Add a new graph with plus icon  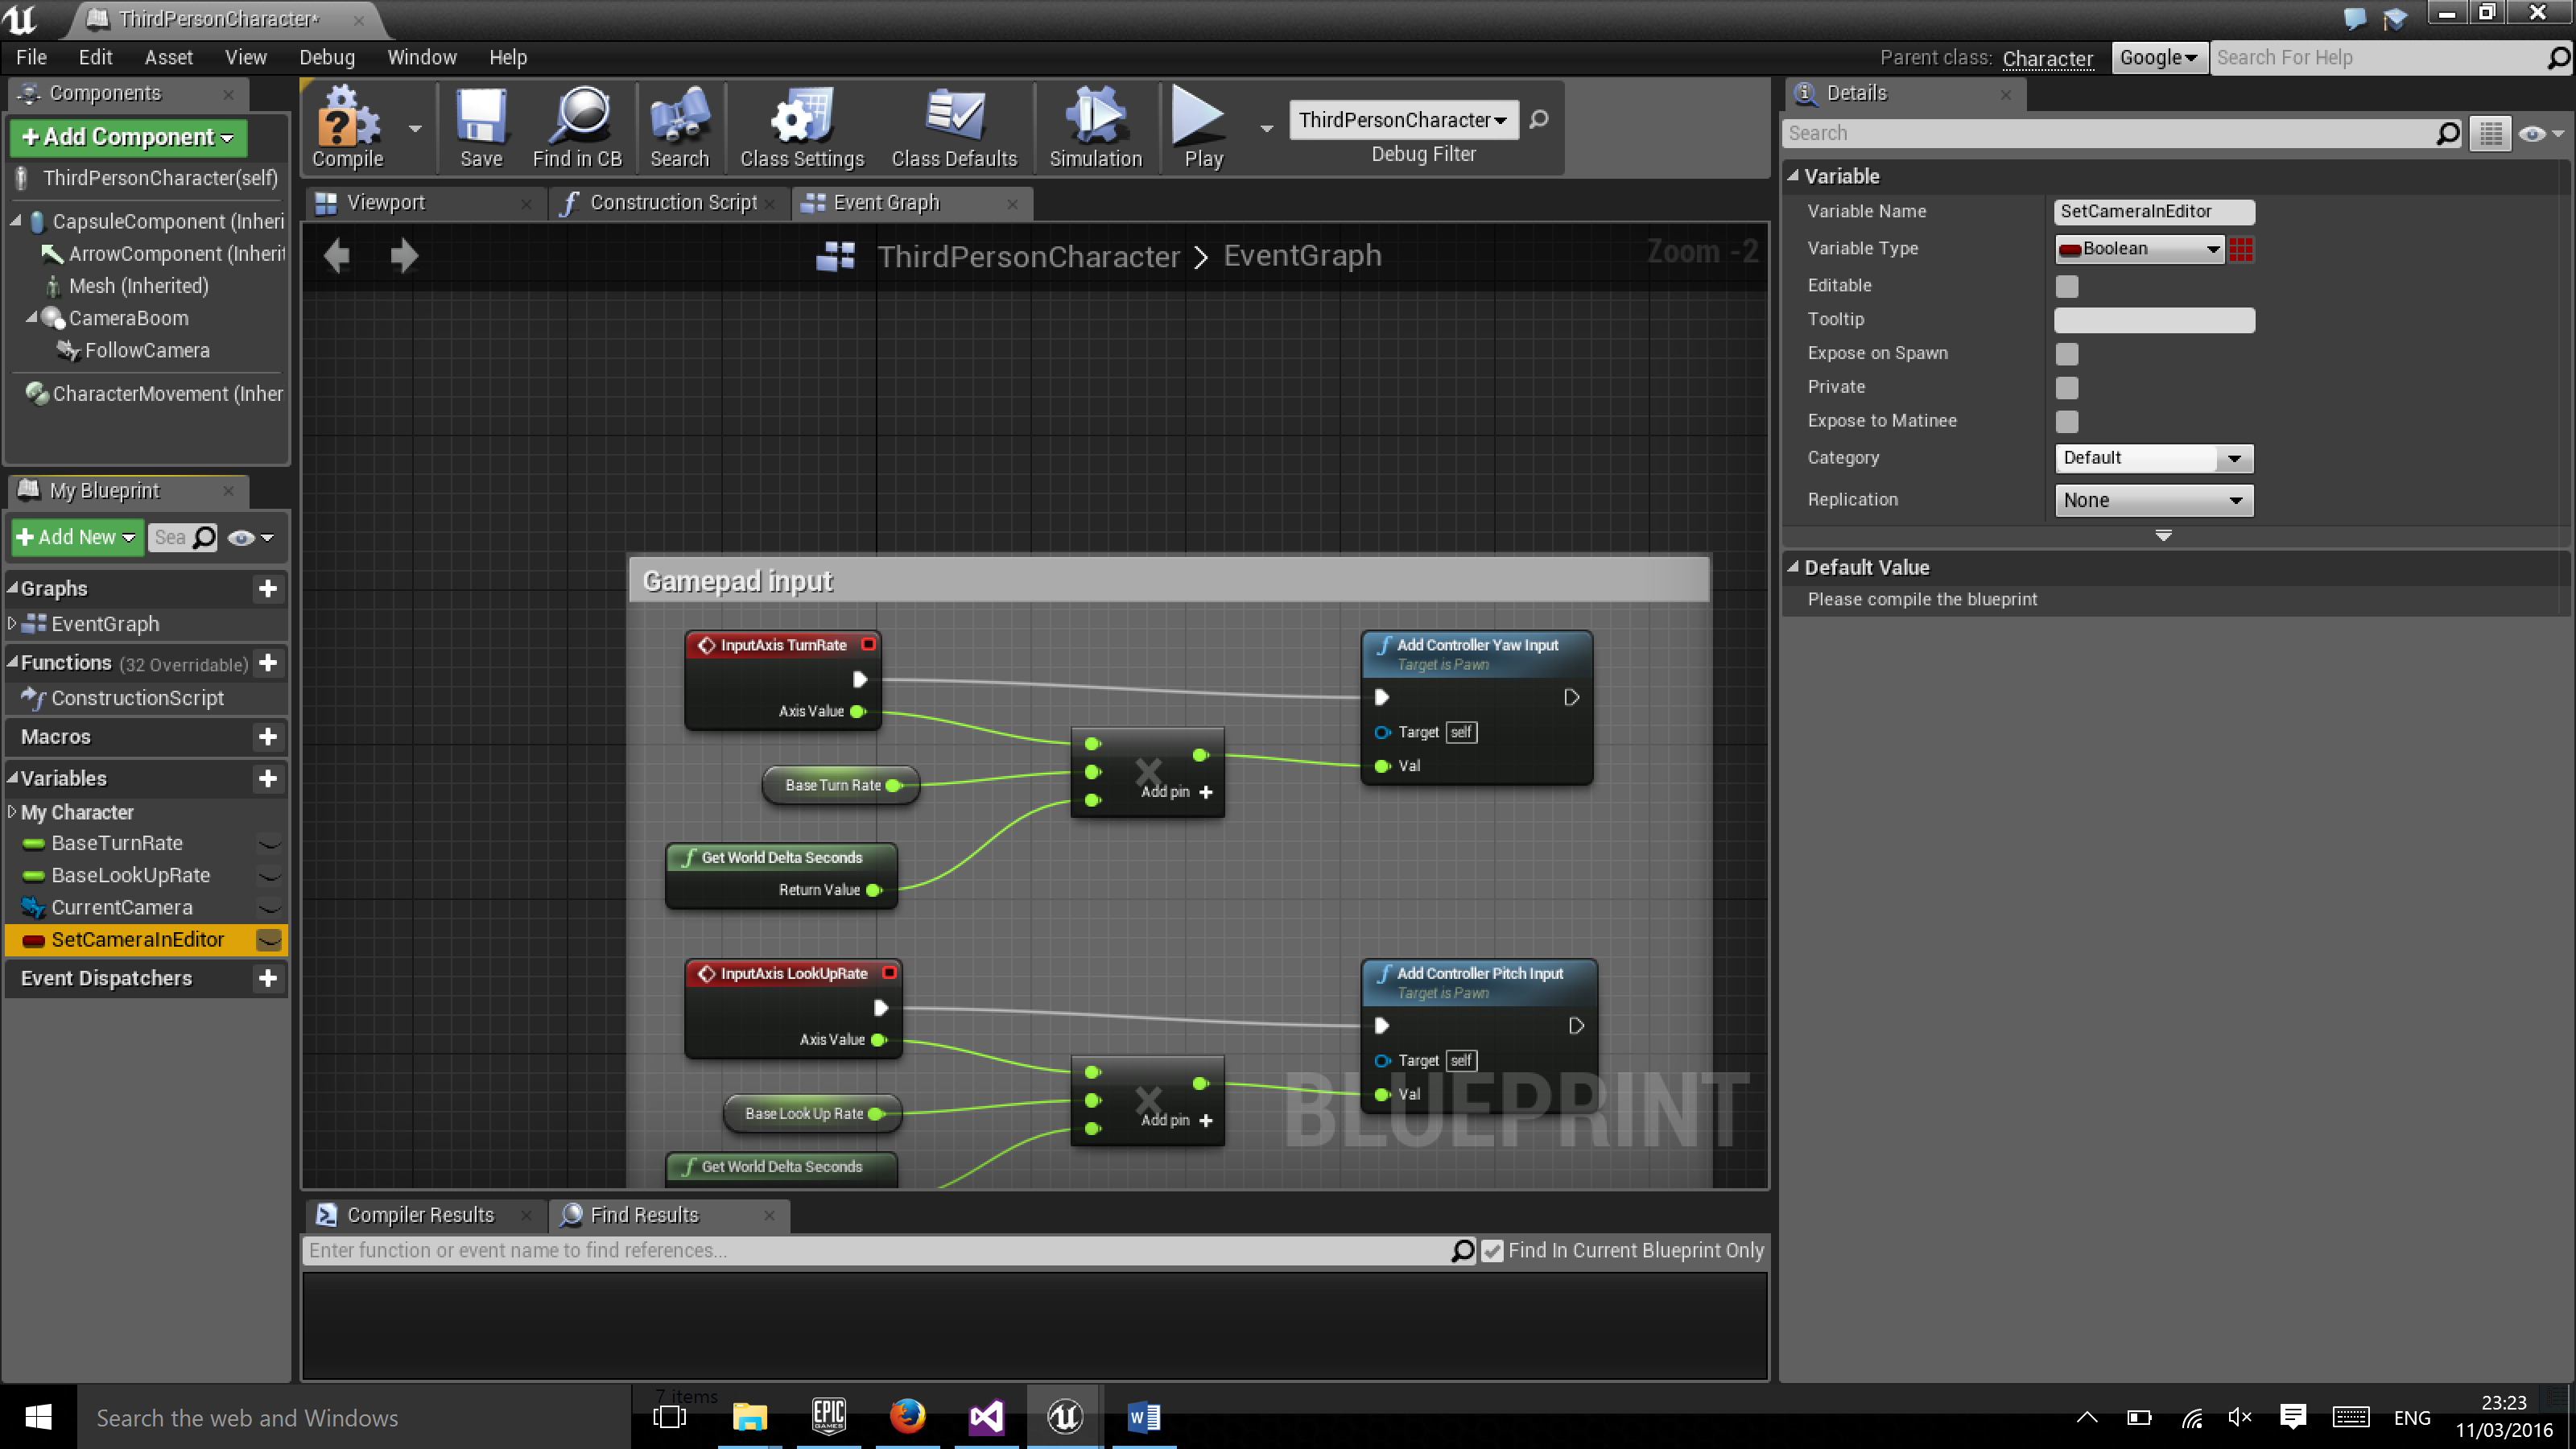pyautogui.click(x=267, y=589)
